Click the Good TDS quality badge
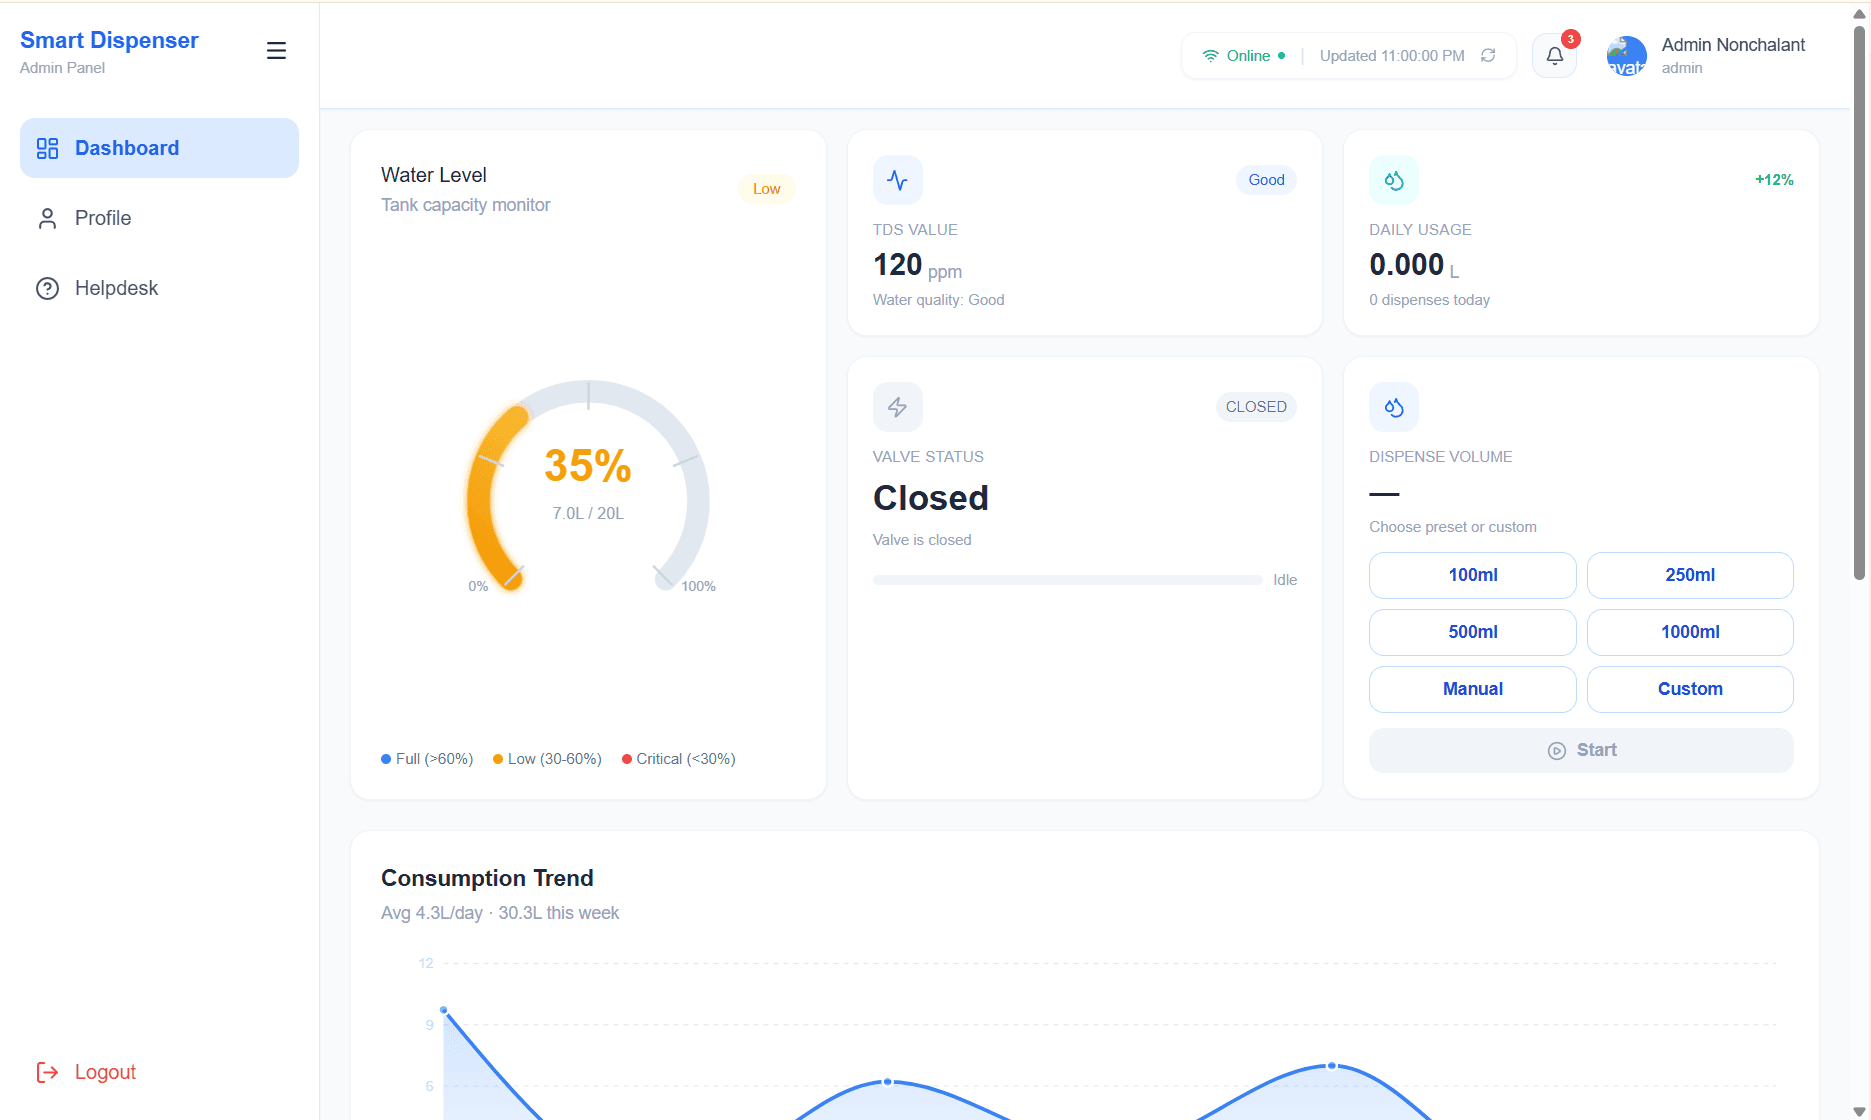This screenshot has height=1120, width=1871. click(x=1266, y=180)
